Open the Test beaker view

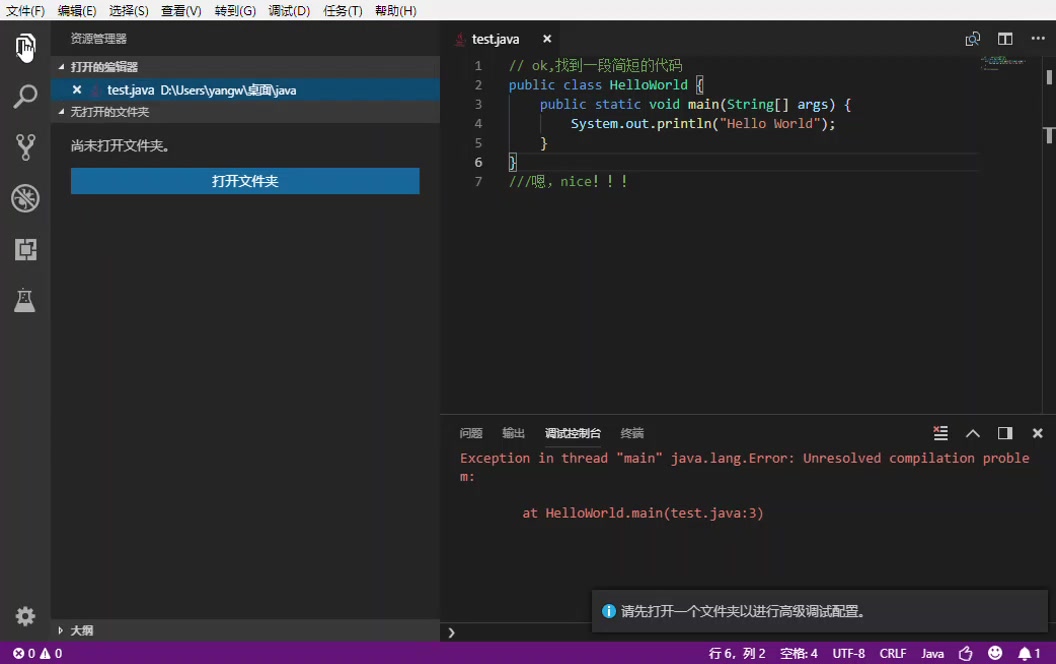pyautogui.click(x=25, y=300)
